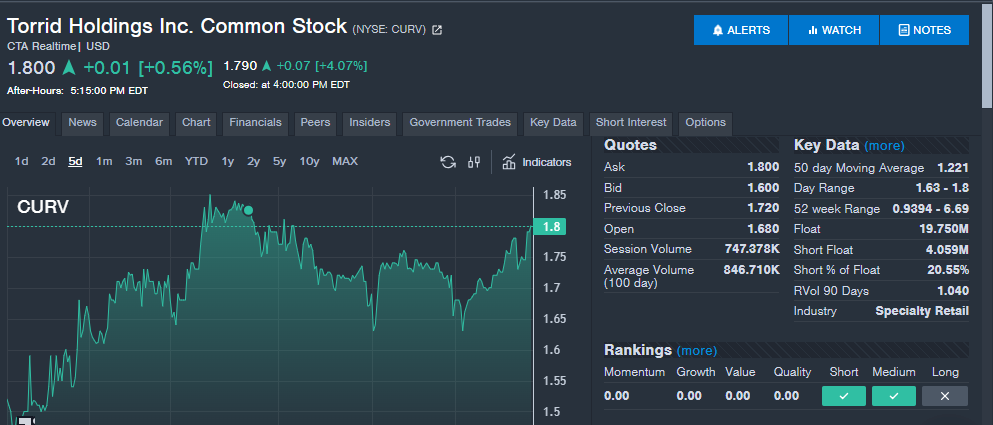Add the stock via the WATCH button

(x=834, y=30)
